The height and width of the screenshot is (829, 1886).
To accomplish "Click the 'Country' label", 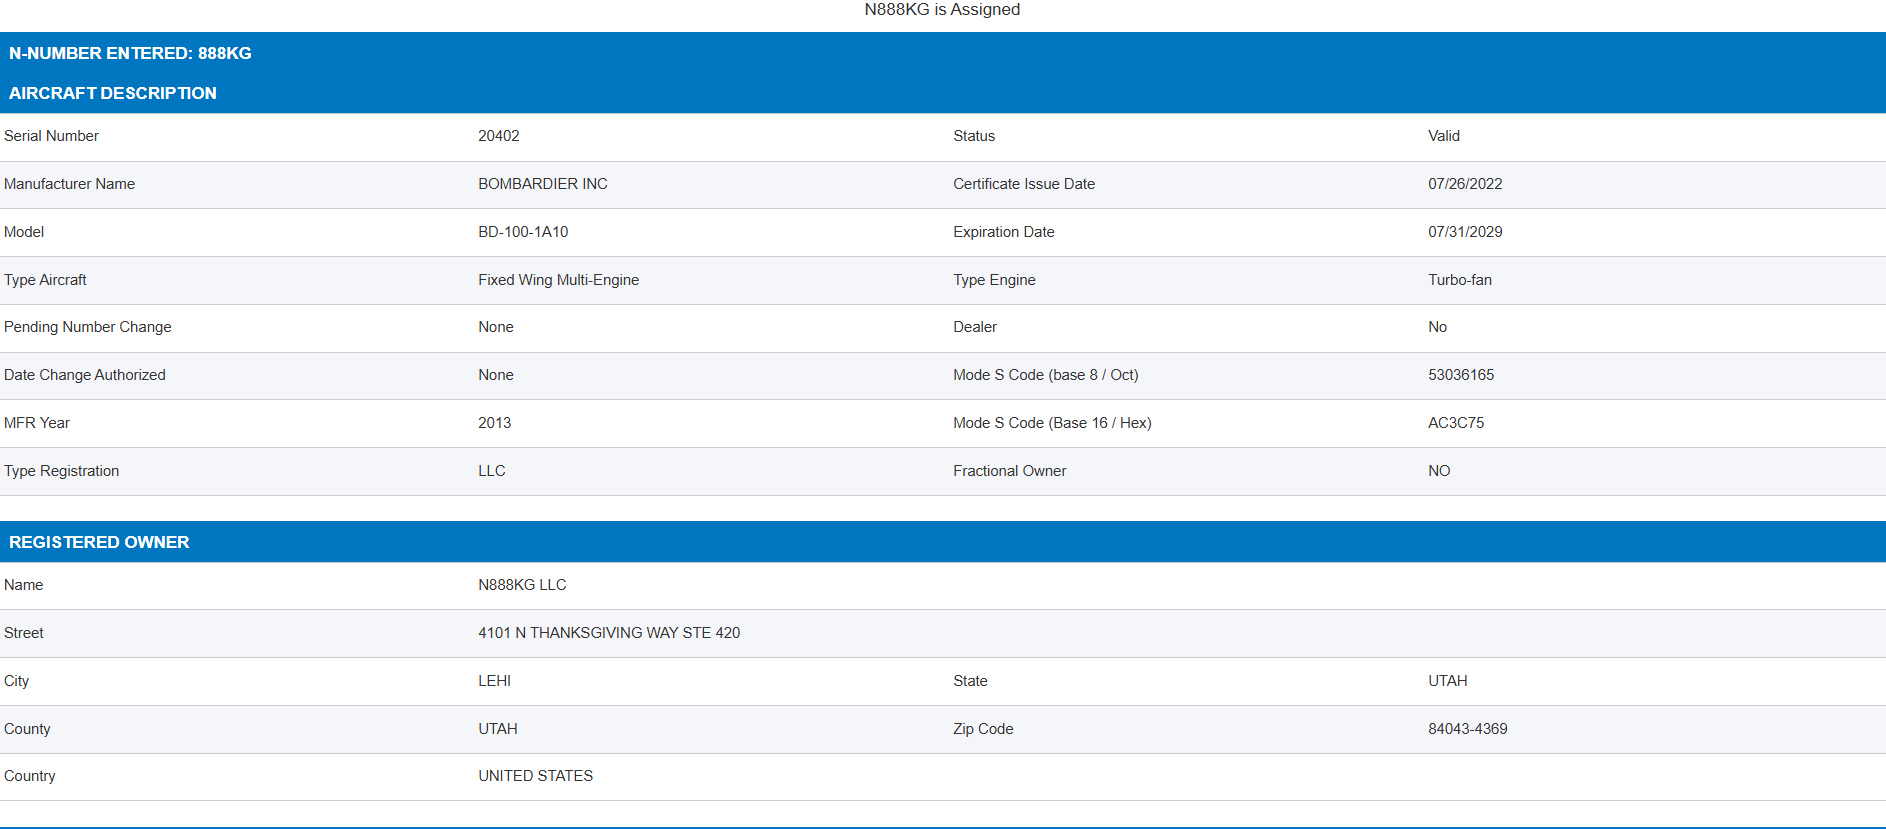I will (x=30, y=776).
